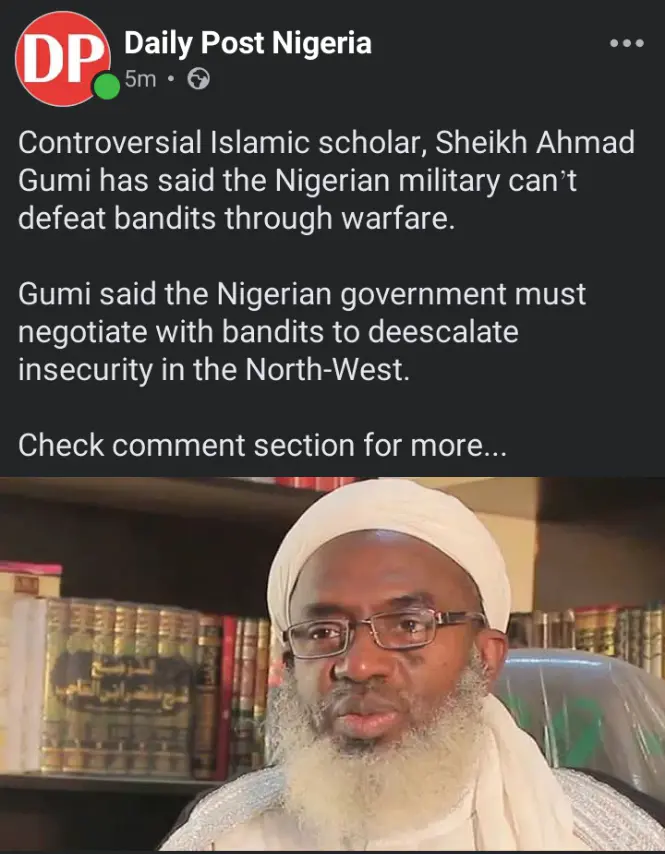Click the red books on top shelf
The image size is (665, 854).
pos(315,483)
